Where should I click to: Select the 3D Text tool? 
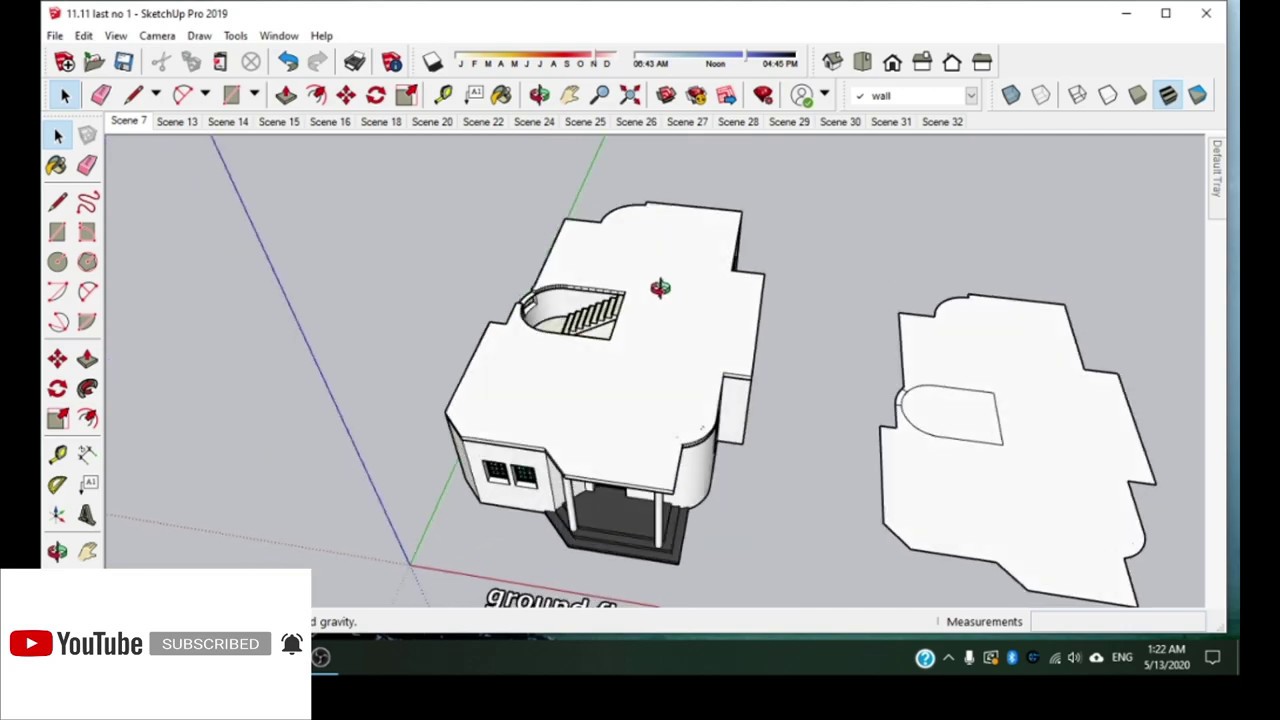pos(87,515)
